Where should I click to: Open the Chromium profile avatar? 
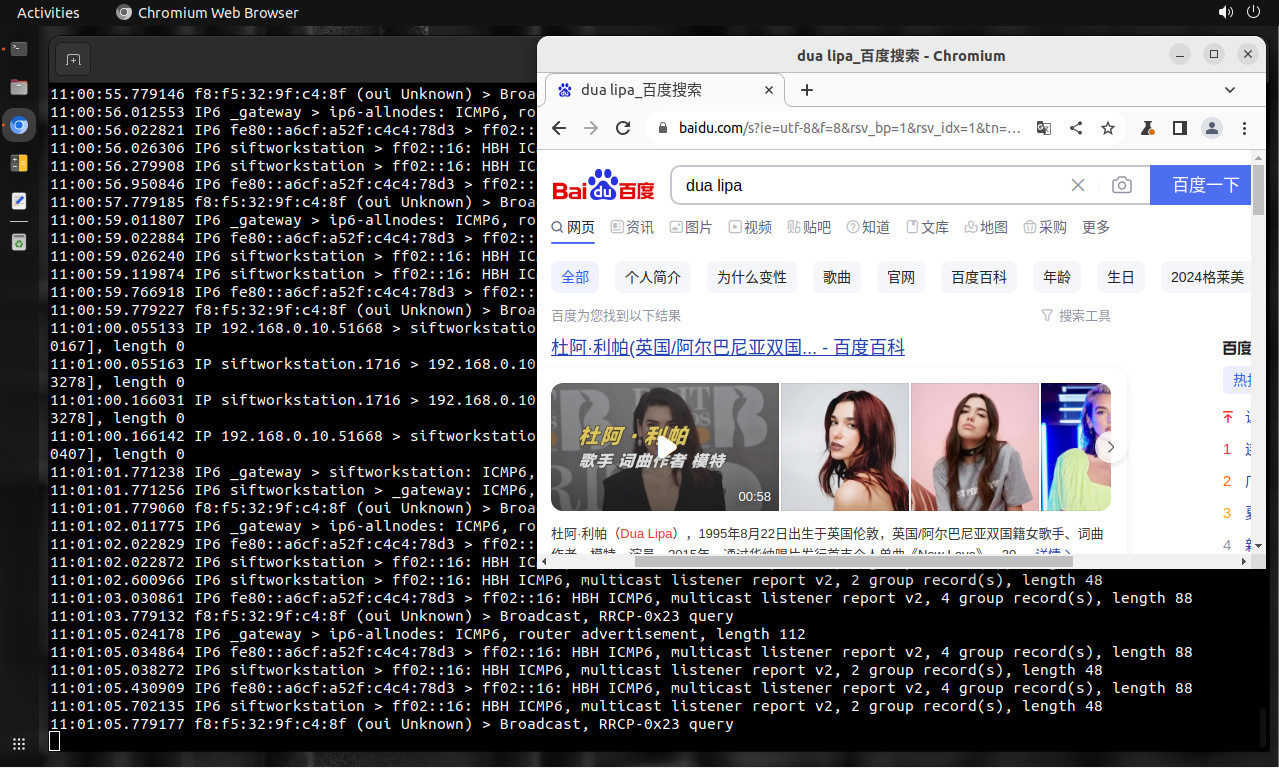(1212, 128)
